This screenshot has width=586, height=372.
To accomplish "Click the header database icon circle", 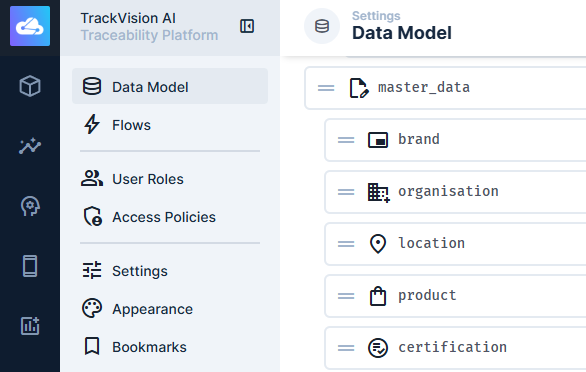I will (x=322, y=26).
